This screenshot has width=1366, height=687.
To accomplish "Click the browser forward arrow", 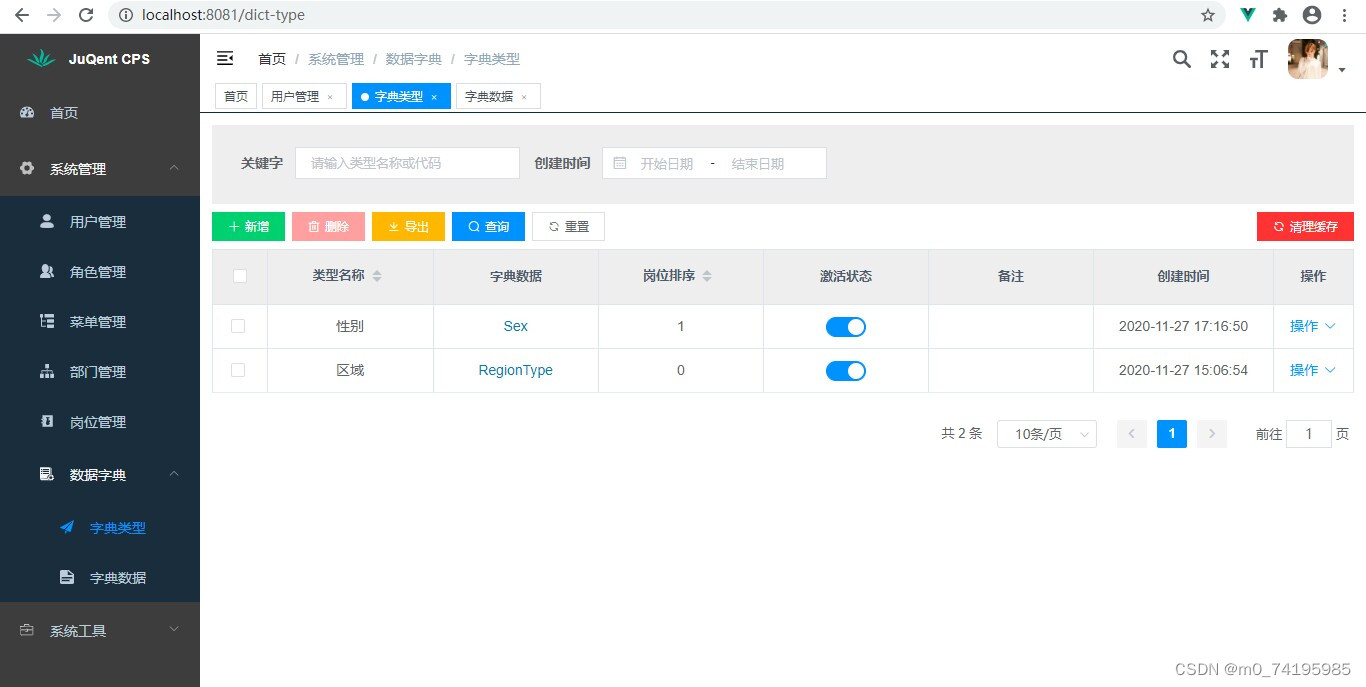I will pos(53,15).
